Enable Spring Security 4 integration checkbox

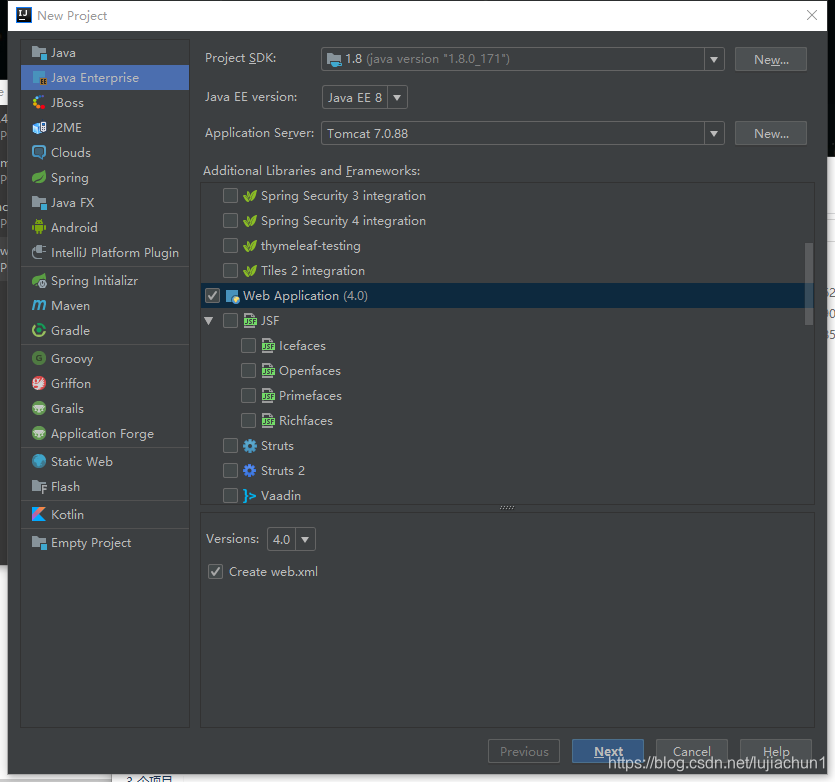click(230, 221)
